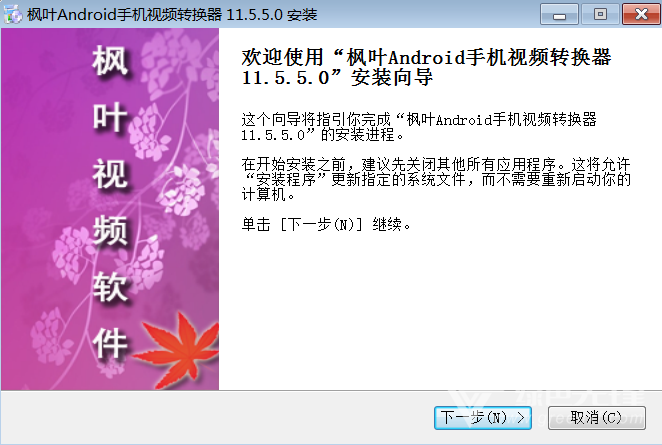
Task: Click the arrow on the 下一步 button
Action: 521,418
